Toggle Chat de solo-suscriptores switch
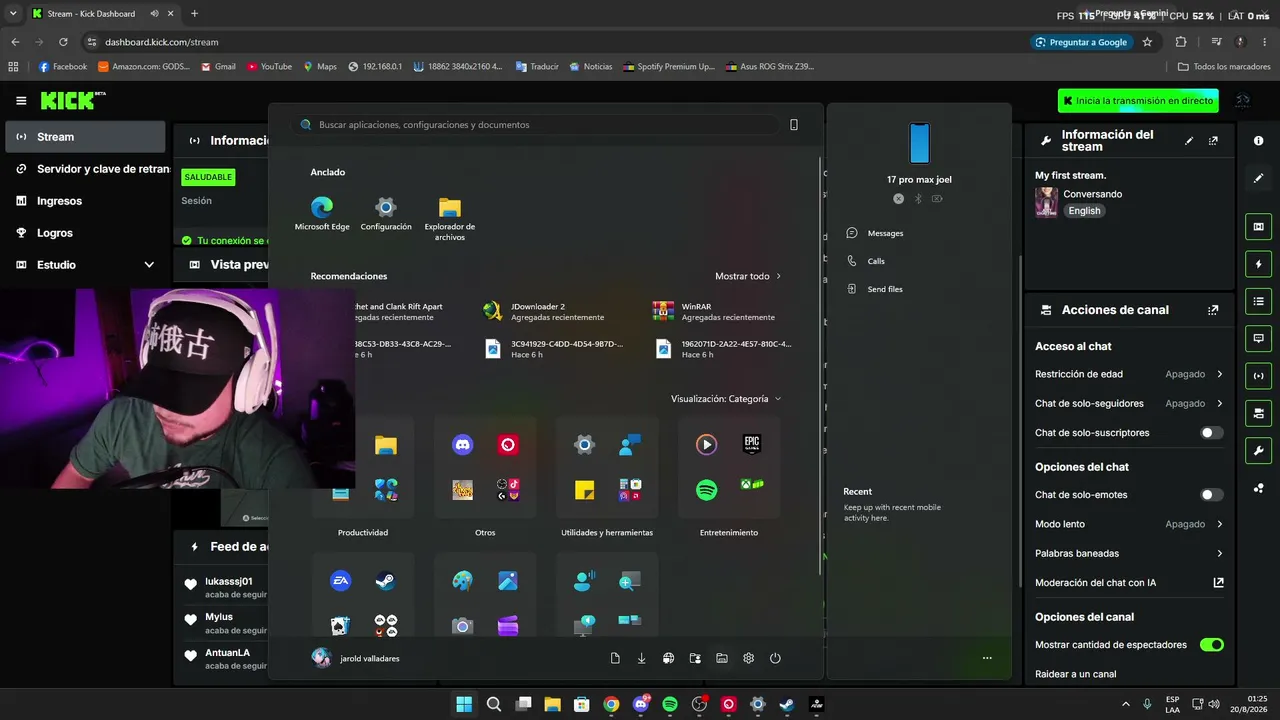 (1211, 433)
